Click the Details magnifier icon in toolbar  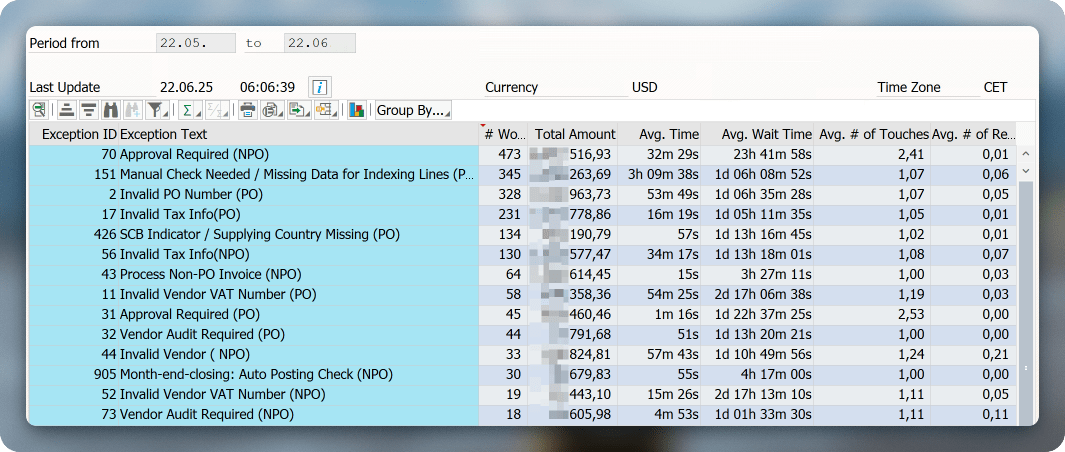(x=39, y=110)
